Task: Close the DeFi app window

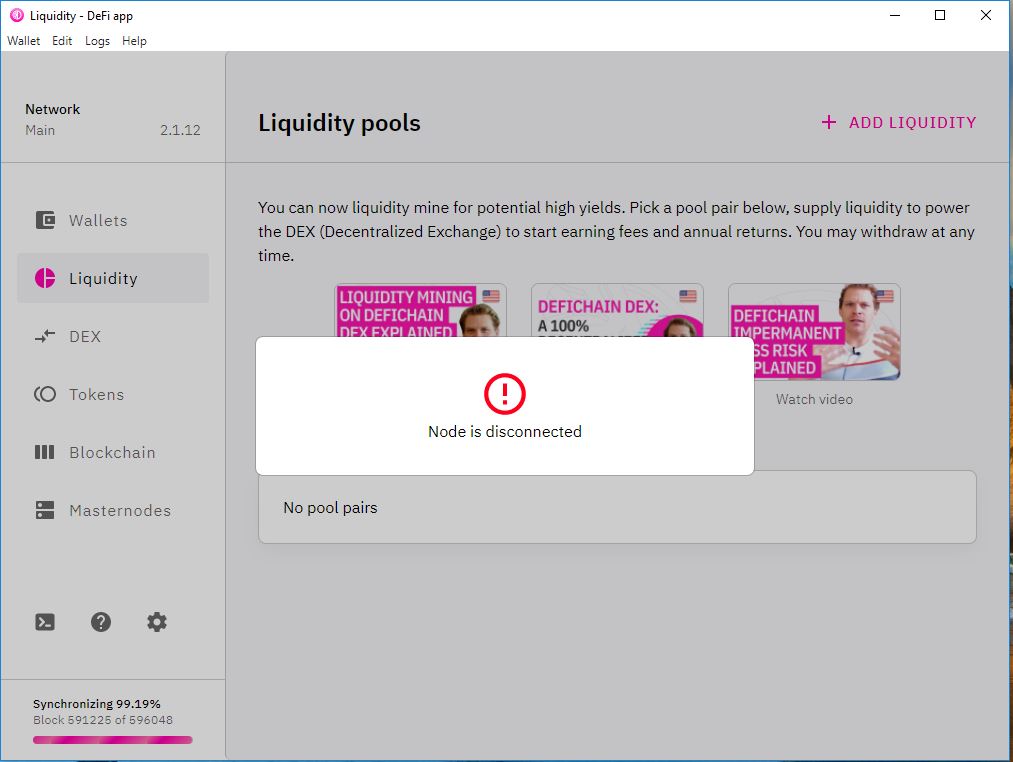Action: [985, 16]
